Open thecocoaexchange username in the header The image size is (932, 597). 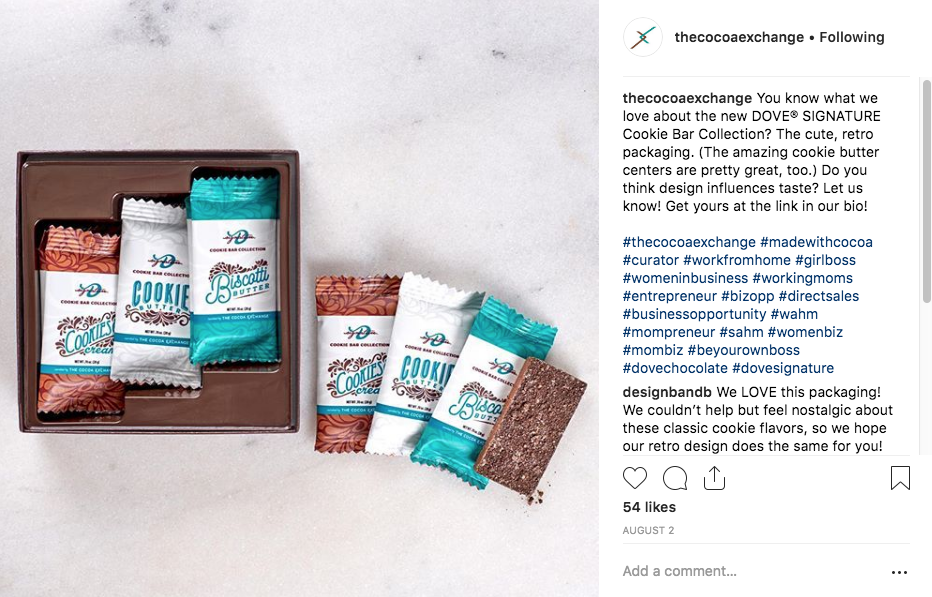click(739, 37)
